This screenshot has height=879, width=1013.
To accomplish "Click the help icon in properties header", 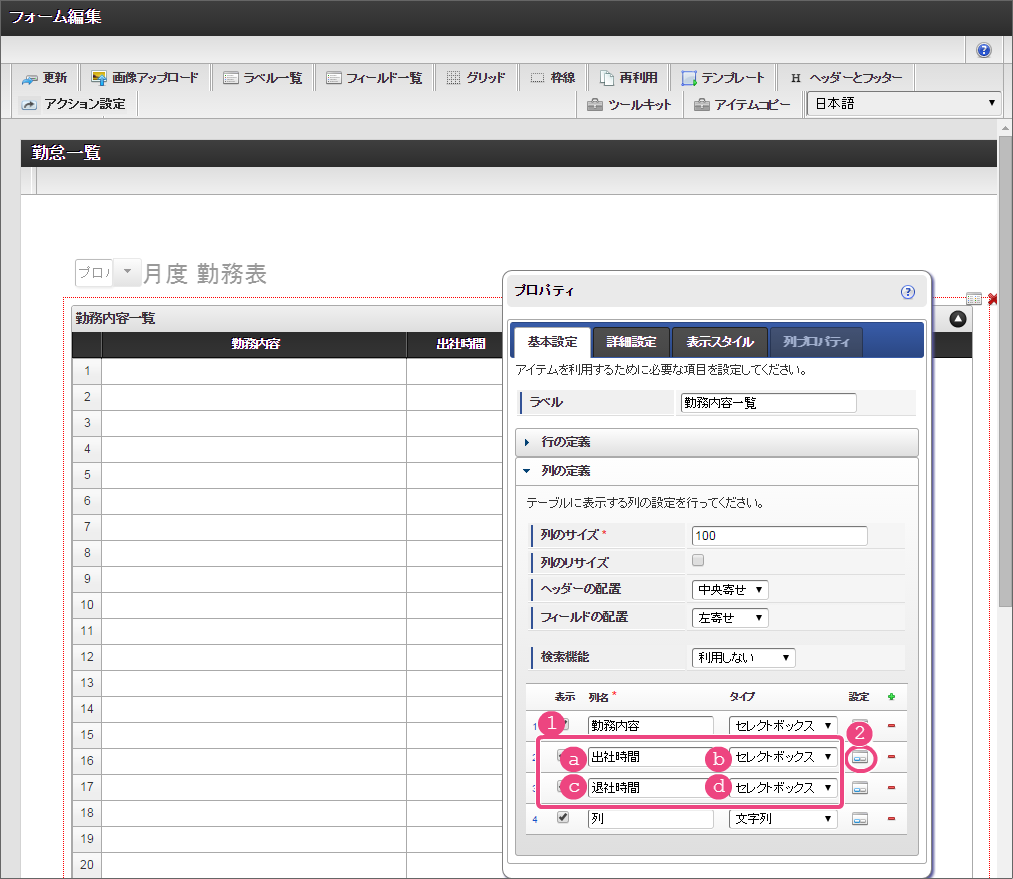I will point(908,292).
